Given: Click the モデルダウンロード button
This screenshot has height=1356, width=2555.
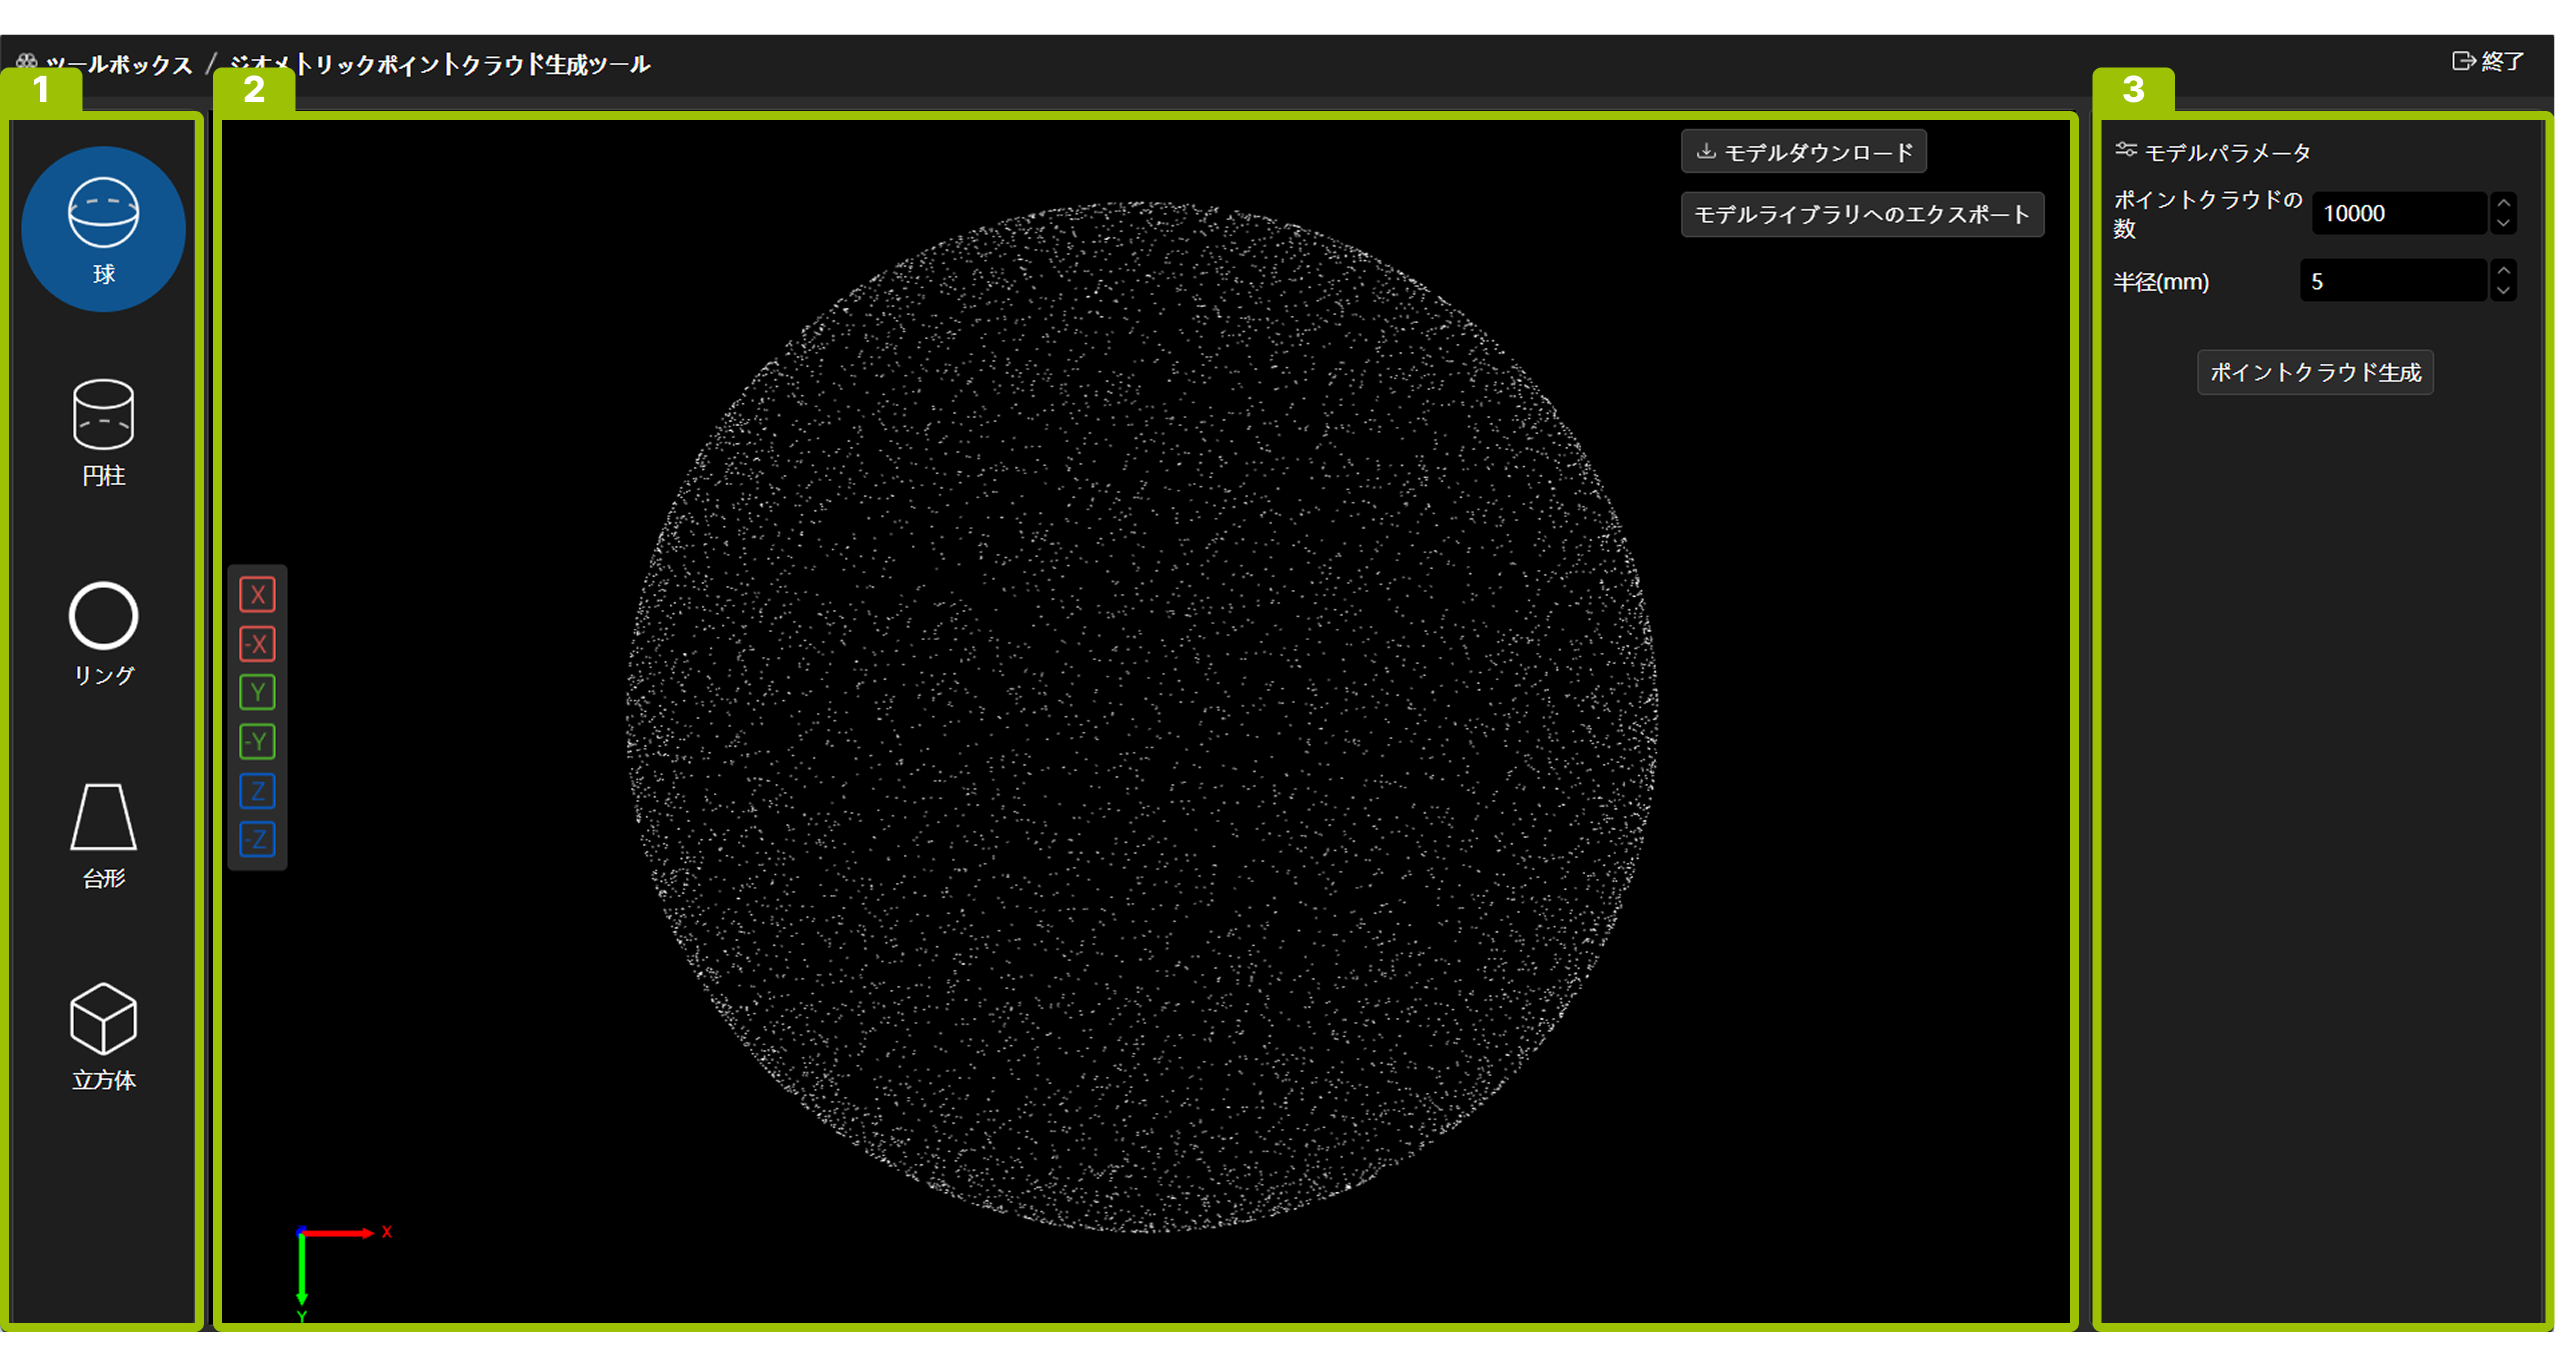Looking at the screenshot, I should coord(1803,153).
